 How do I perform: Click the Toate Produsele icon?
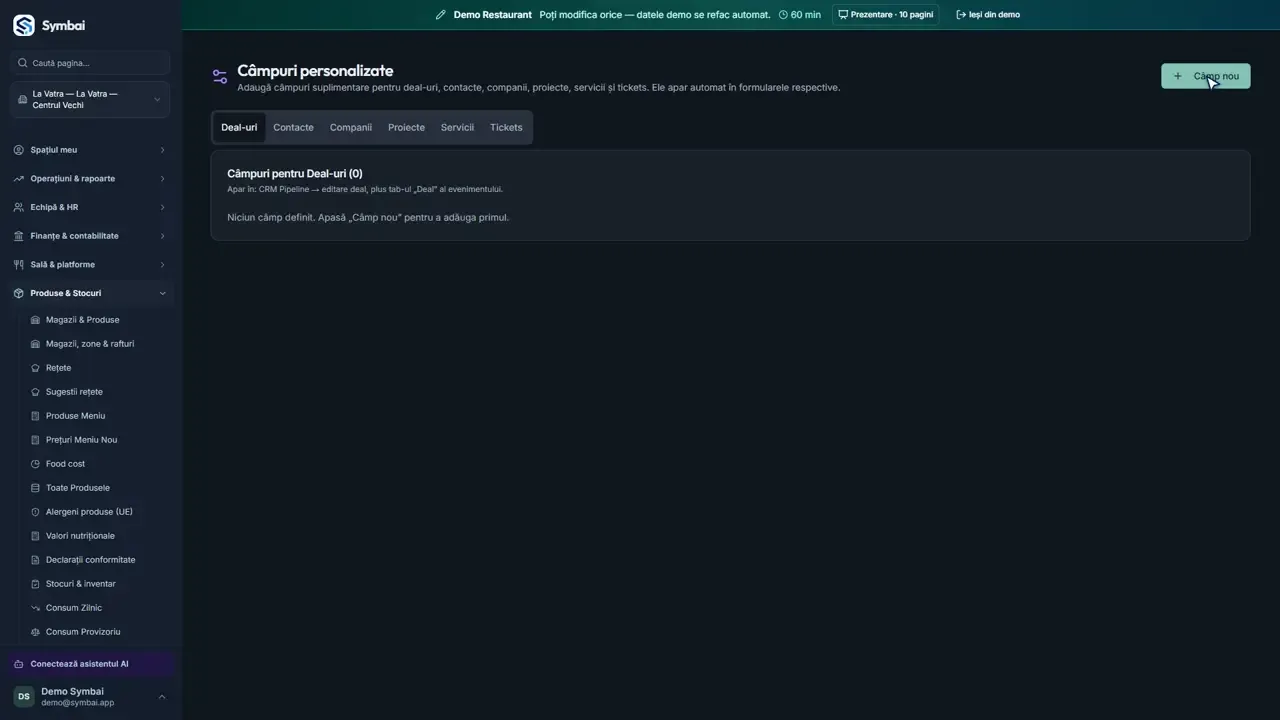(x=36, y=488)
